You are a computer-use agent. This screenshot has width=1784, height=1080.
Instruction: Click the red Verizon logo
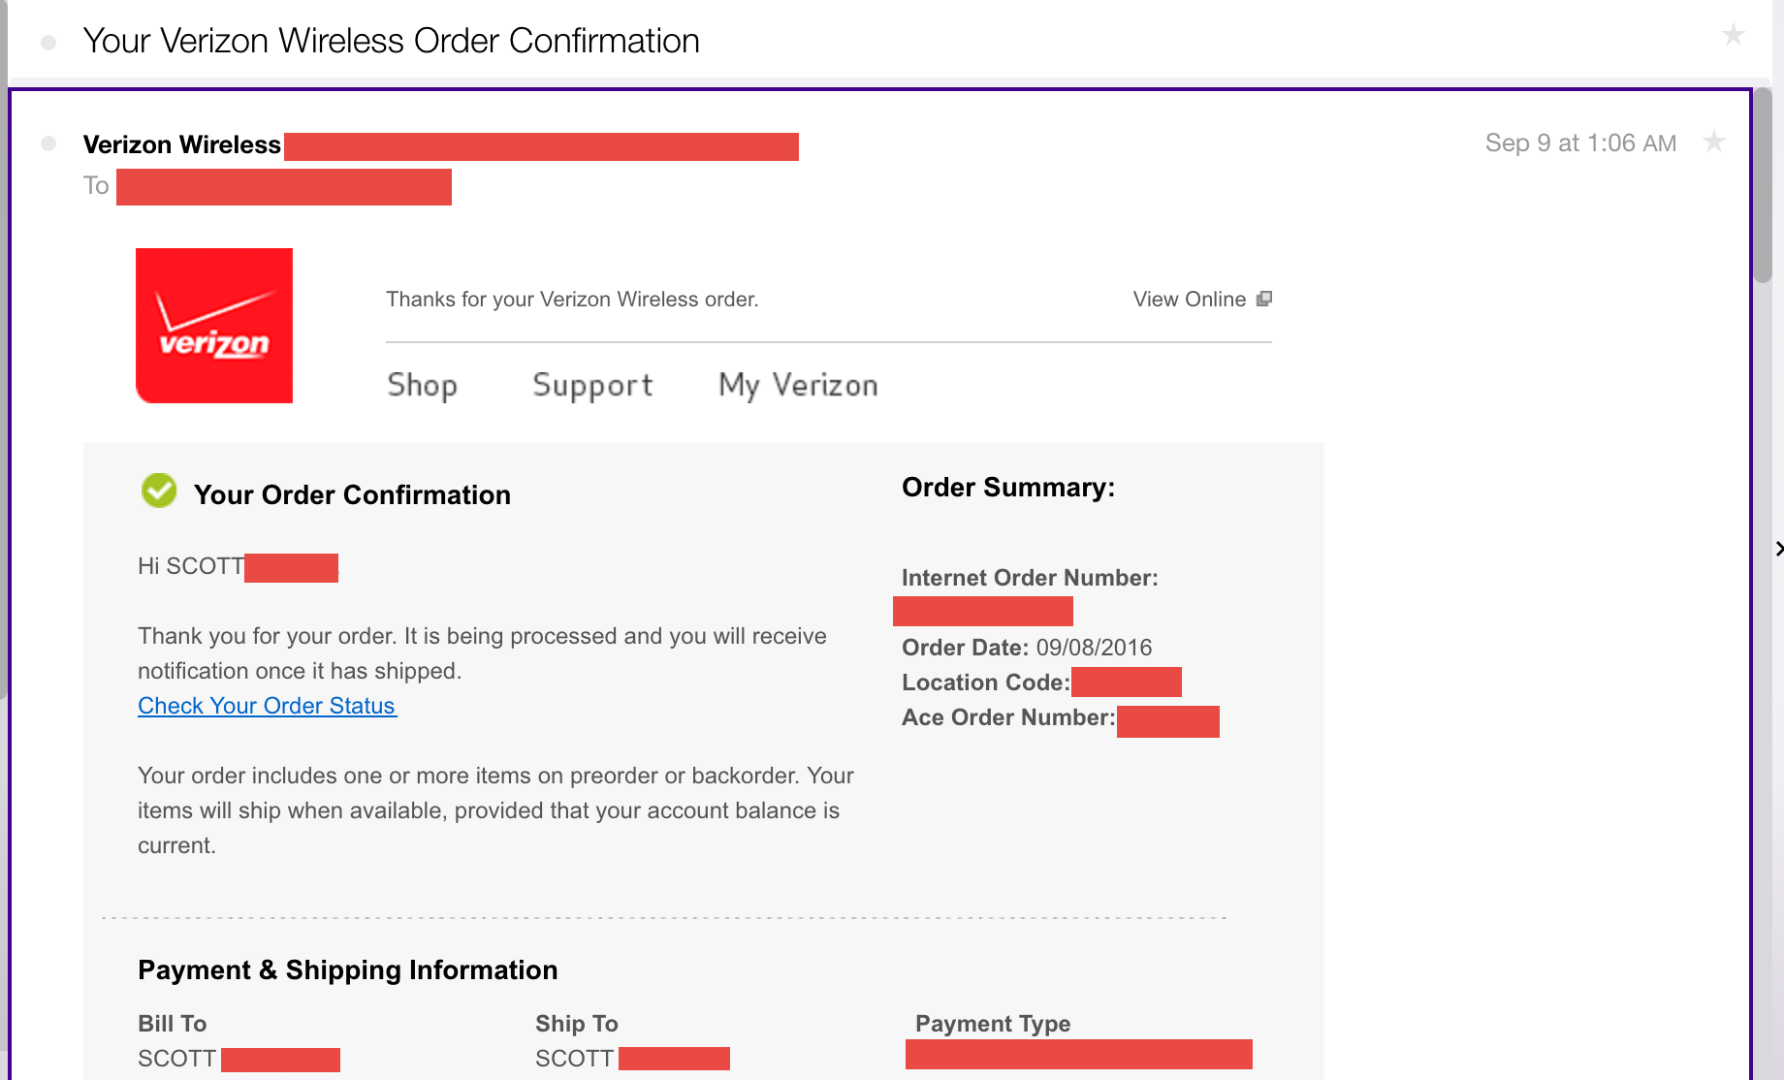[x=214, y=325]
